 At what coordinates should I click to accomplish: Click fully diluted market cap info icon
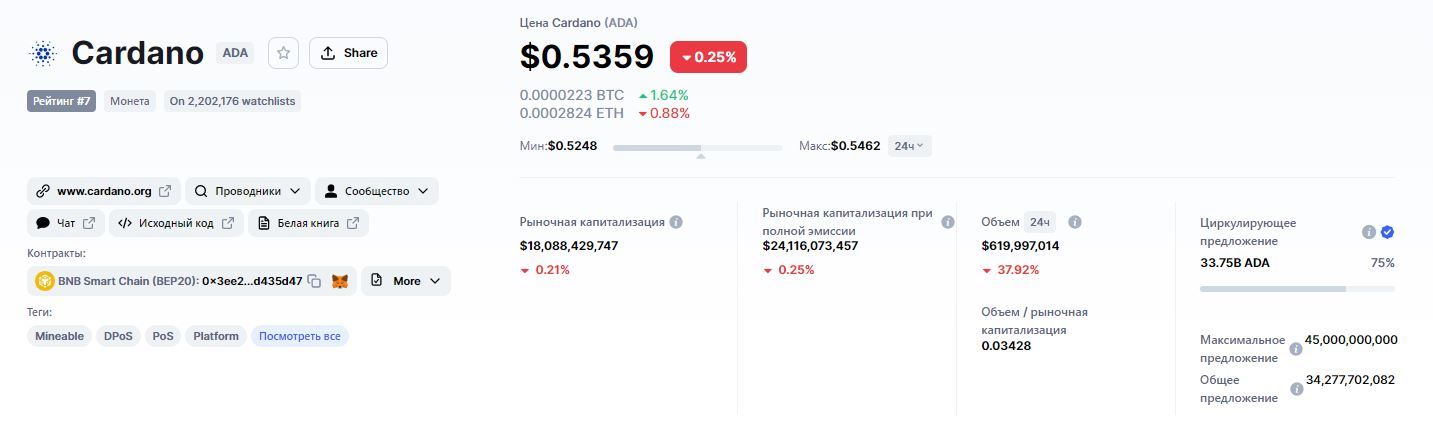pos(948,222)
